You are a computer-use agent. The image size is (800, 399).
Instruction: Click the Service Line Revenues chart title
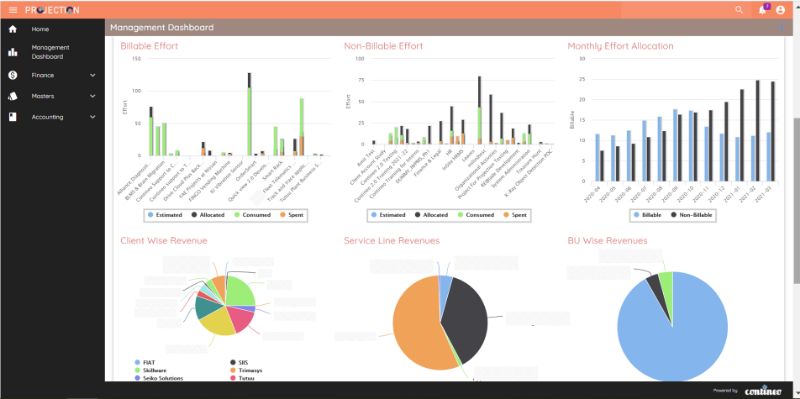[392, 240]
